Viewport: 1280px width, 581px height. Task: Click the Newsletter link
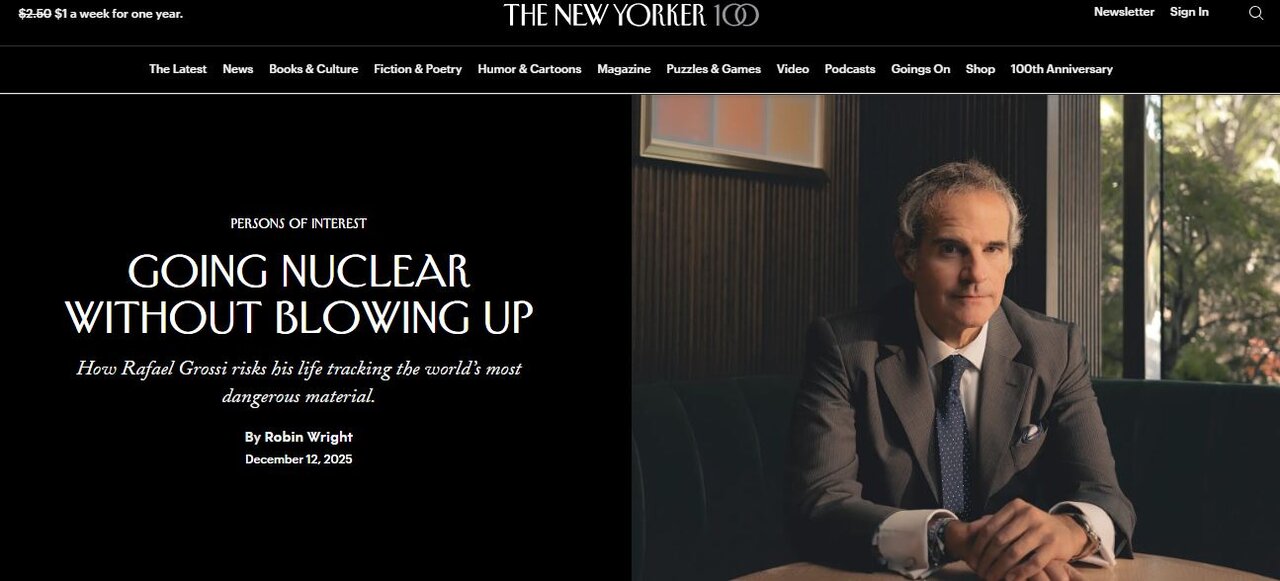pos(1124,12)
